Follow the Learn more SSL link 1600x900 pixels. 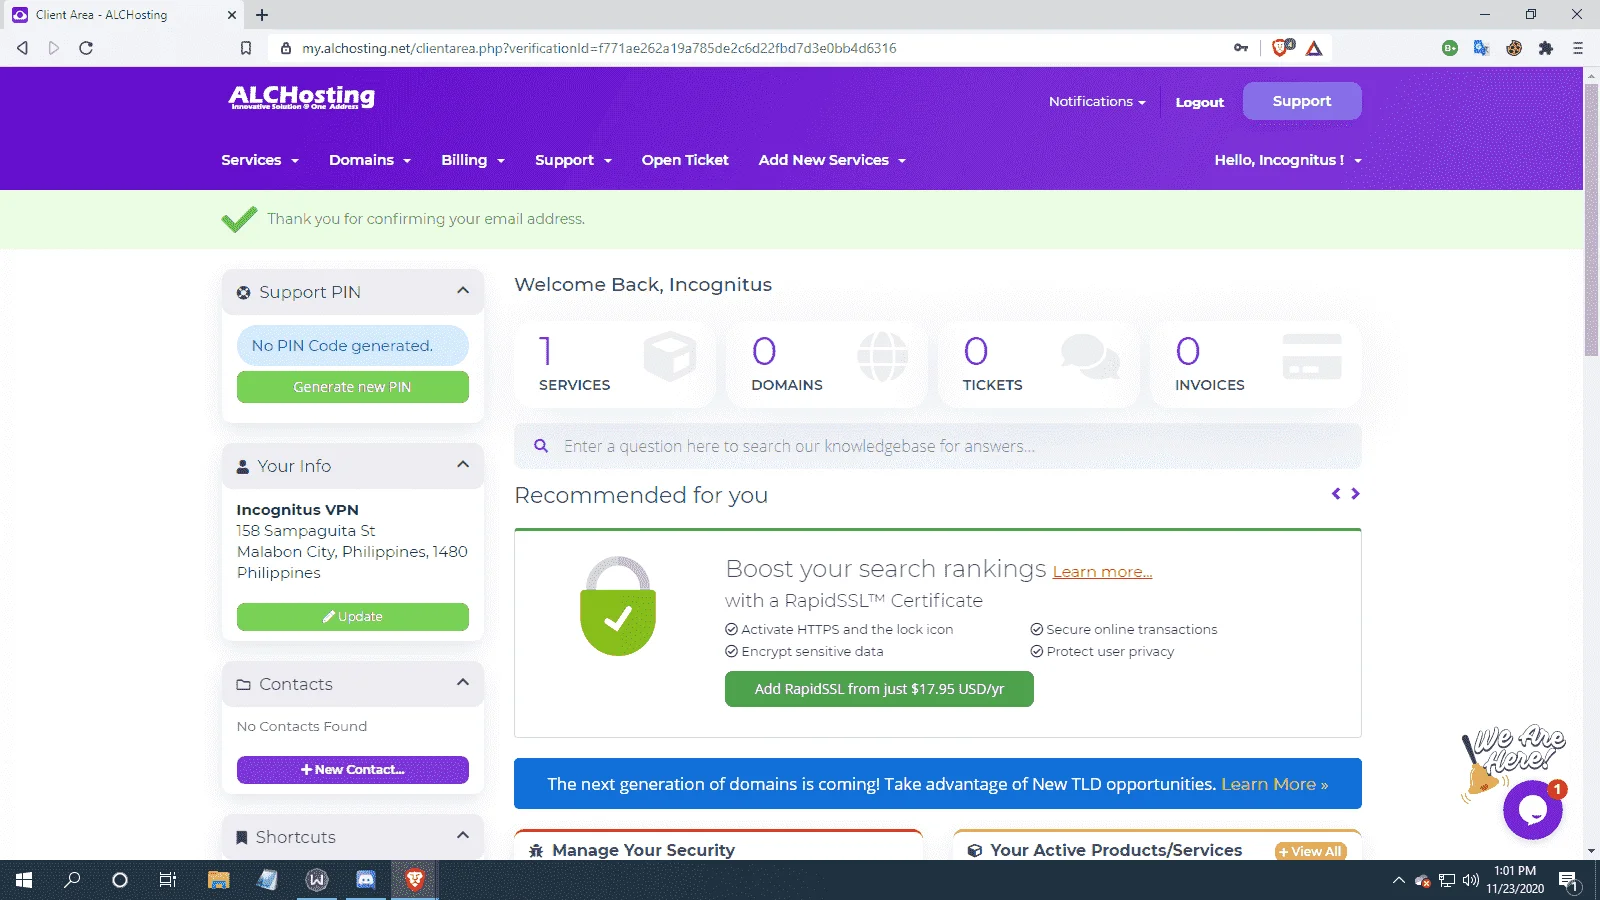pyautogui.click(x=1102, y=572)
